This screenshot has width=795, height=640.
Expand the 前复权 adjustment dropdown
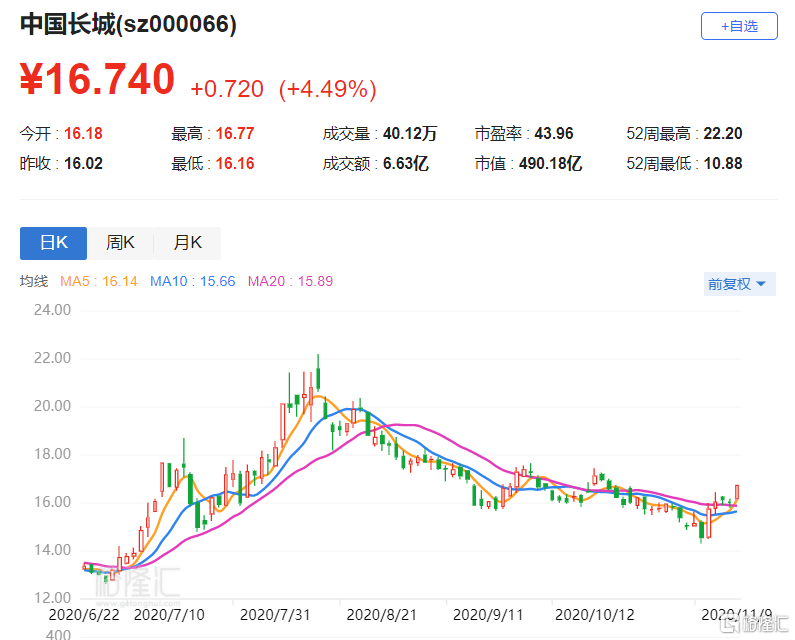(x=739, y=284)
